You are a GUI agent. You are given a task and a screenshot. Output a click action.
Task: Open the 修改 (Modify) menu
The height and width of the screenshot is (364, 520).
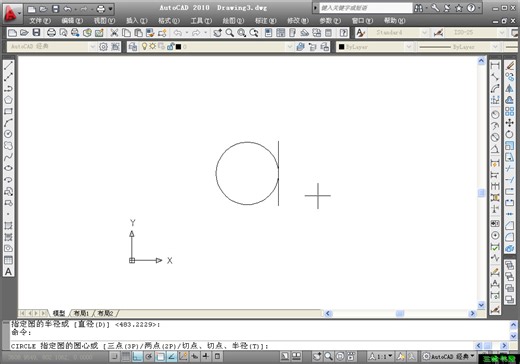point(298,21)
